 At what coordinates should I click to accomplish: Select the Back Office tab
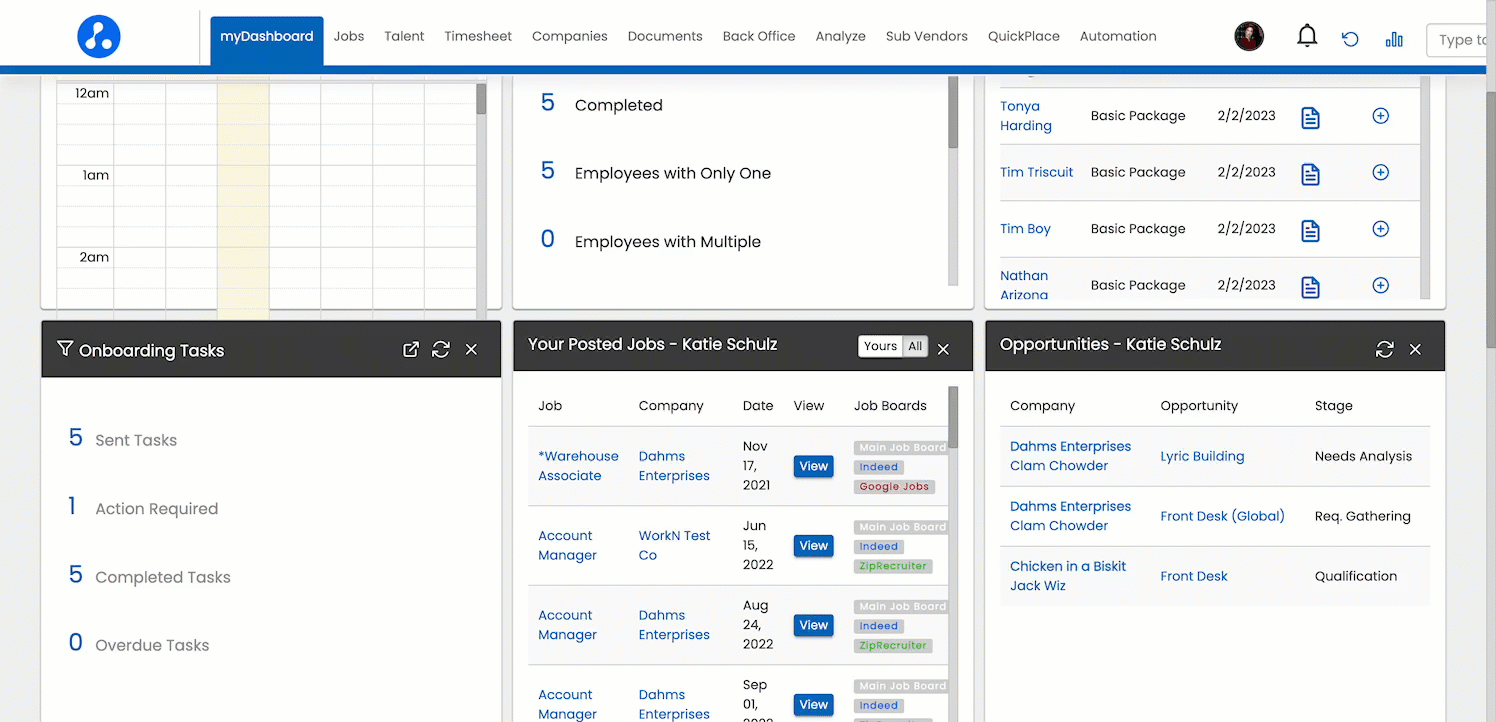coord(759,36)
